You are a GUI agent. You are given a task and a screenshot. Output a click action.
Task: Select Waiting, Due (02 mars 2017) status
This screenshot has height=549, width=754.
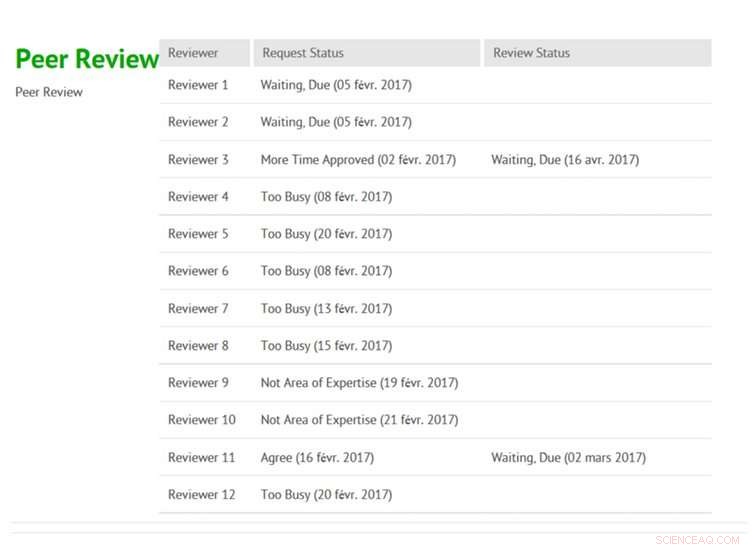[x=568, y=458]
